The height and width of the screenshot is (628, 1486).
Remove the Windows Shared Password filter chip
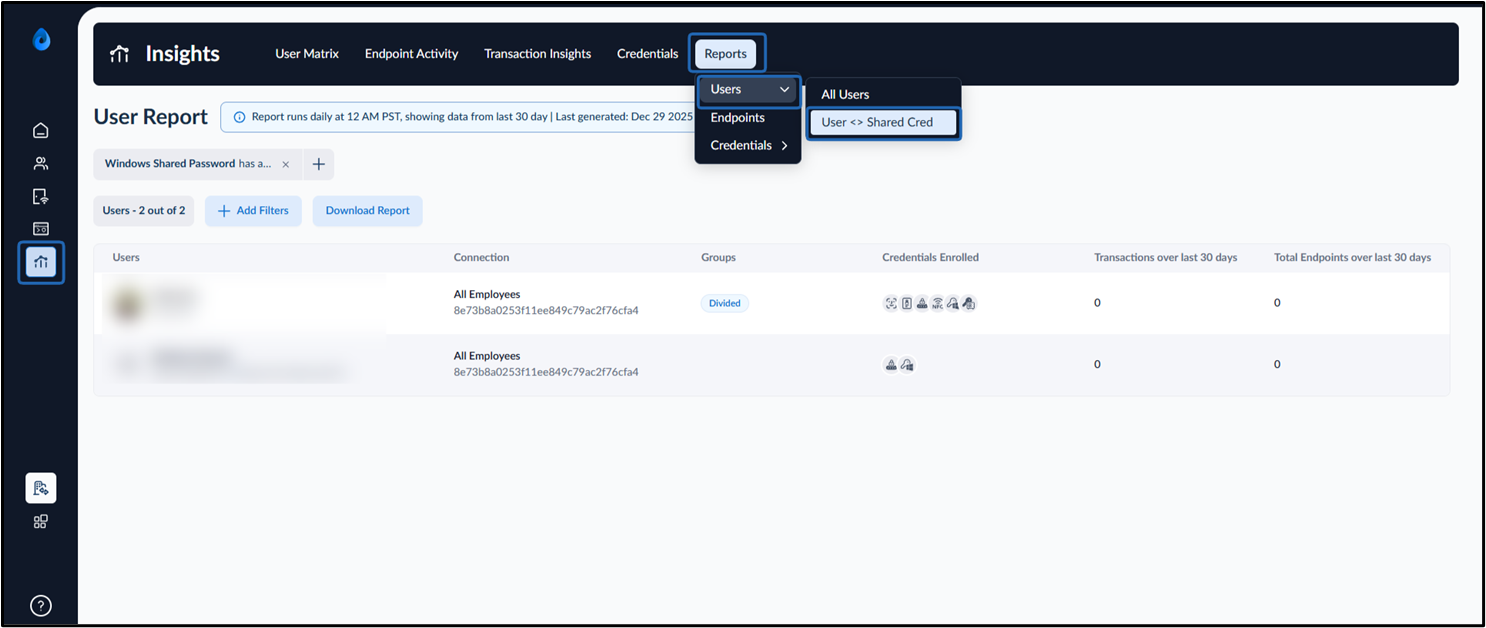click(x=286, y=164)
